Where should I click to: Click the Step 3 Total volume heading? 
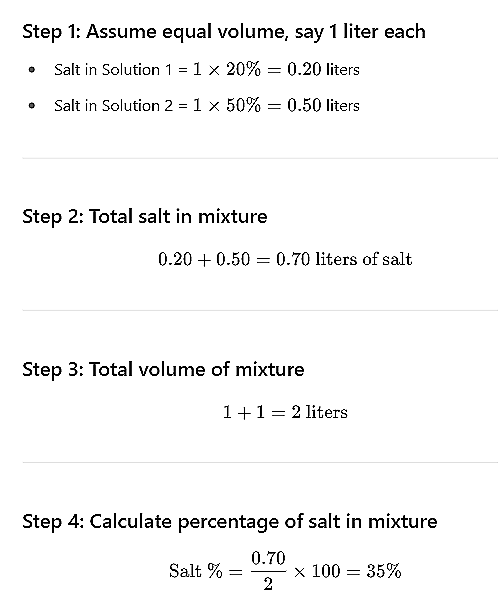(163, 370)
